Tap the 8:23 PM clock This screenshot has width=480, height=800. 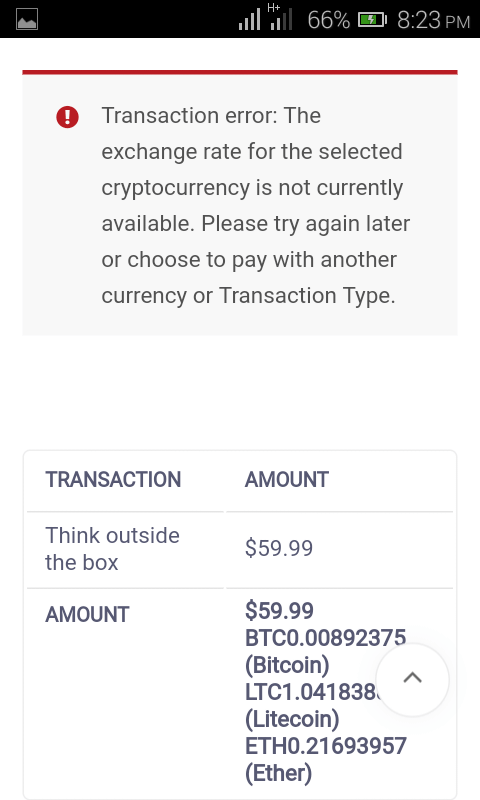[x=433, y=20]
